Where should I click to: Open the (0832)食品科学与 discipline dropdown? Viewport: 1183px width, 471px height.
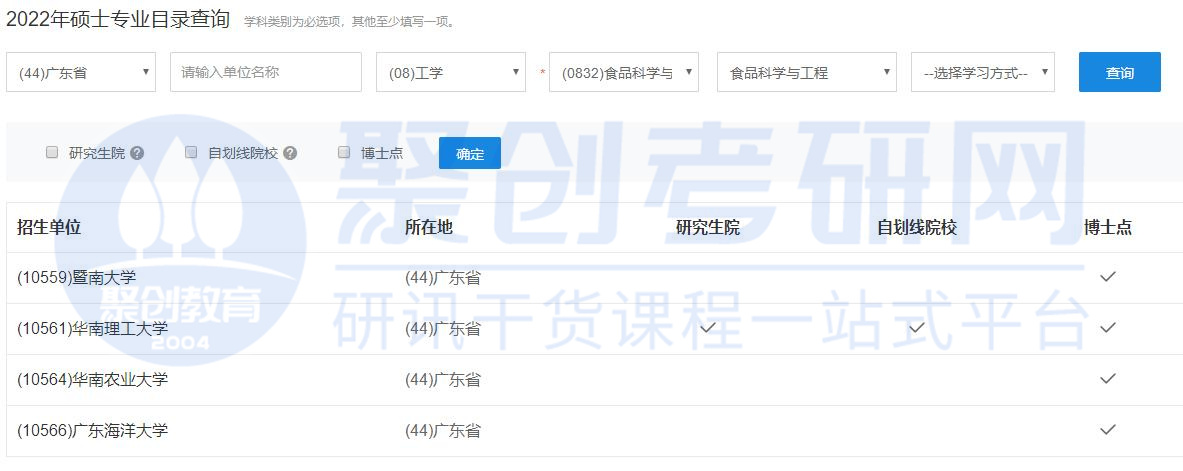624,72
